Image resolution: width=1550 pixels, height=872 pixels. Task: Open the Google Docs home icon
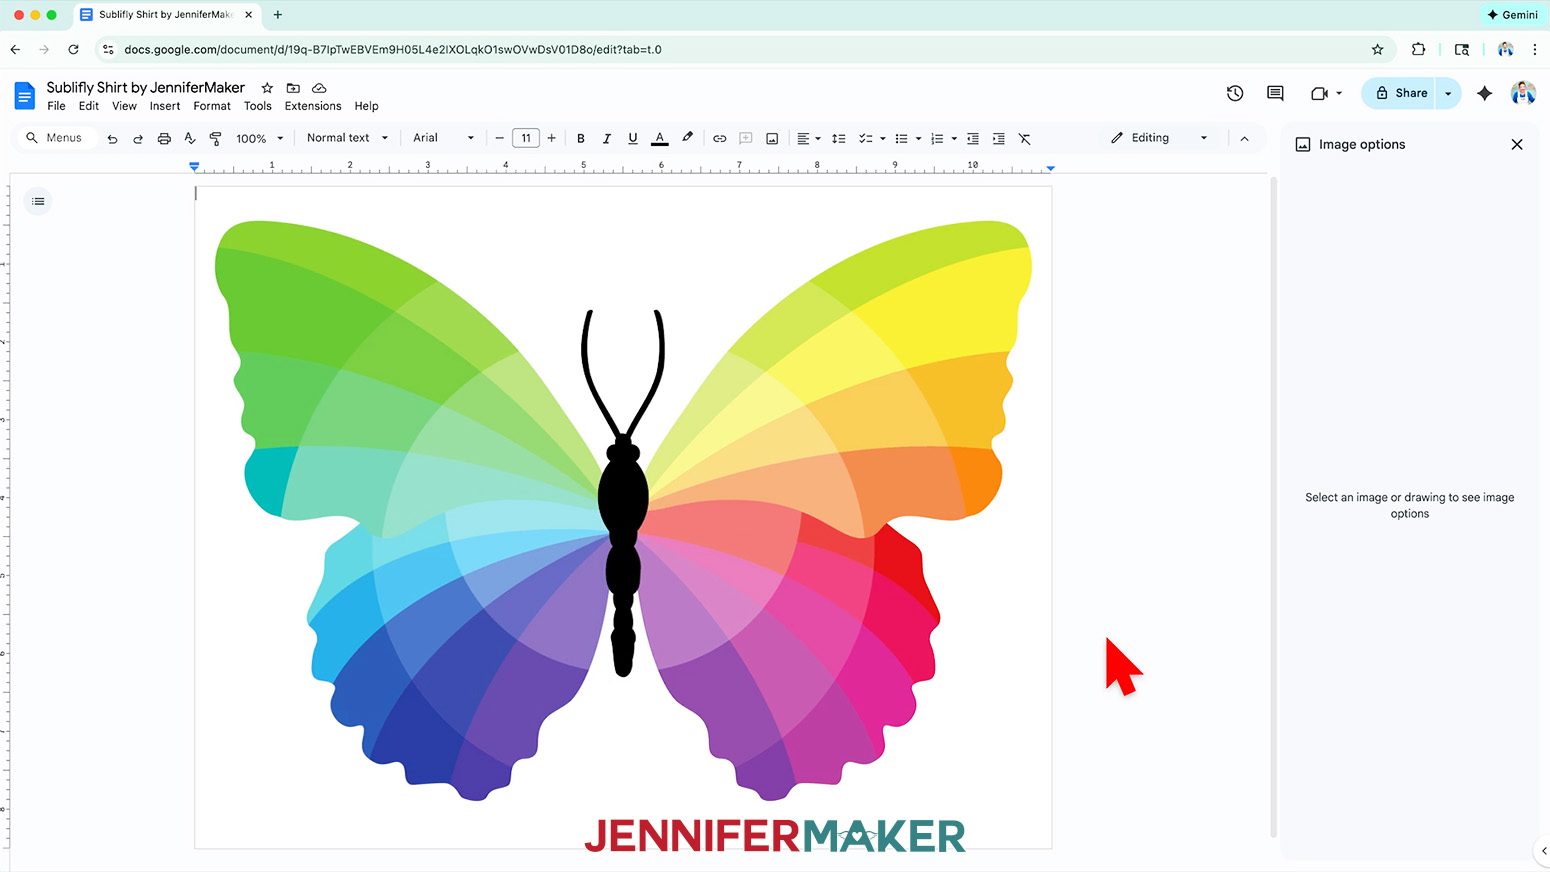coord(25,96)
